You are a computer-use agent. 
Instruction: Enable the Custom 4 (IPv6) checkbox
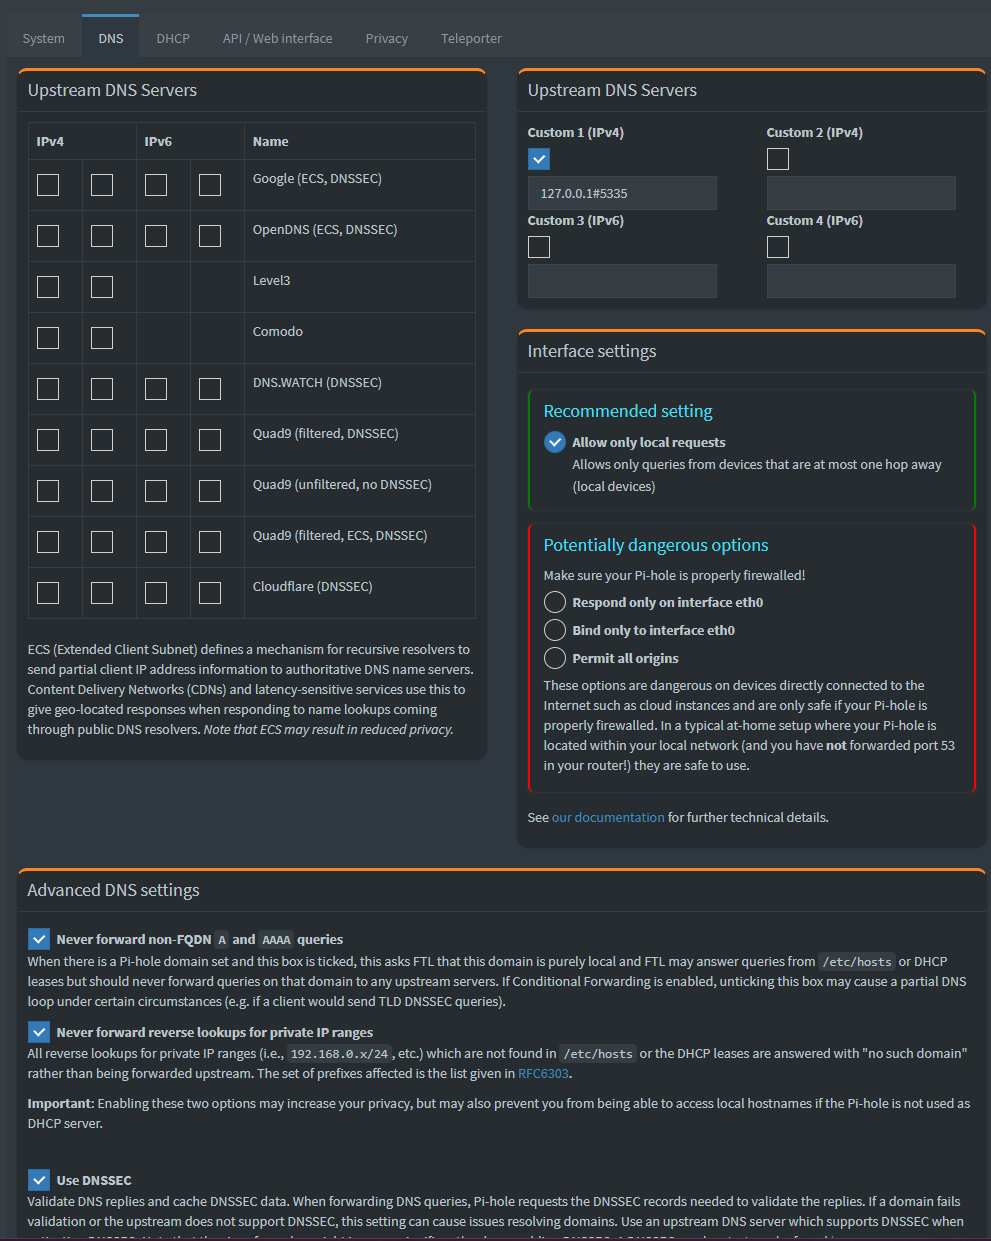(x=778, y=247)
